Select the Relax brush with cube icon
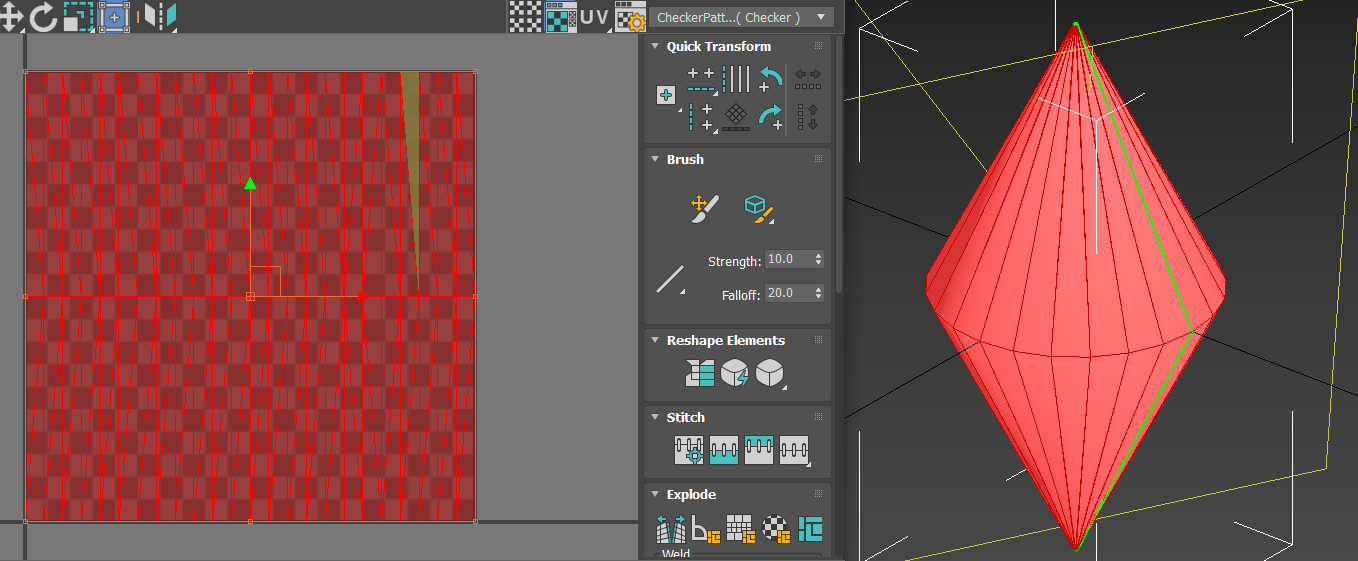1358x561 pixels. 759,208
